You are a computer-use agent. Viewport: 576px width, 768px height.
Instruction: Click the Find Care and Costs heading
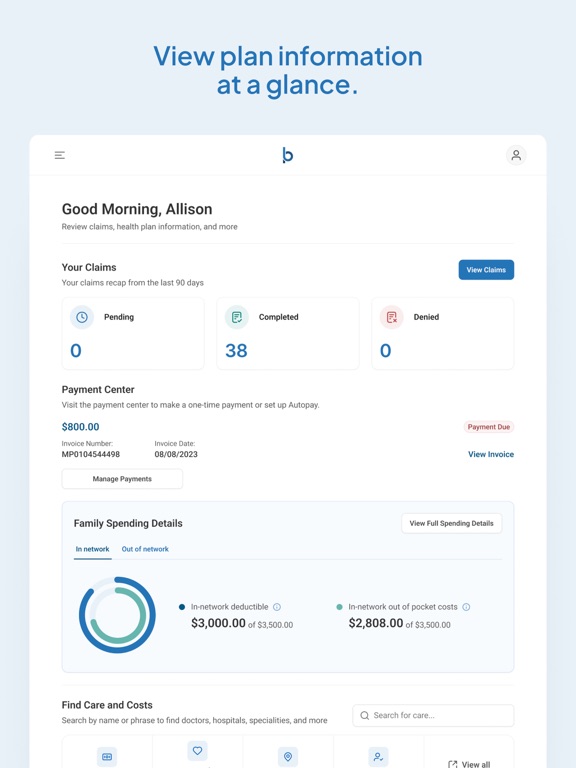pyautogui.click(x=107, y=705)
